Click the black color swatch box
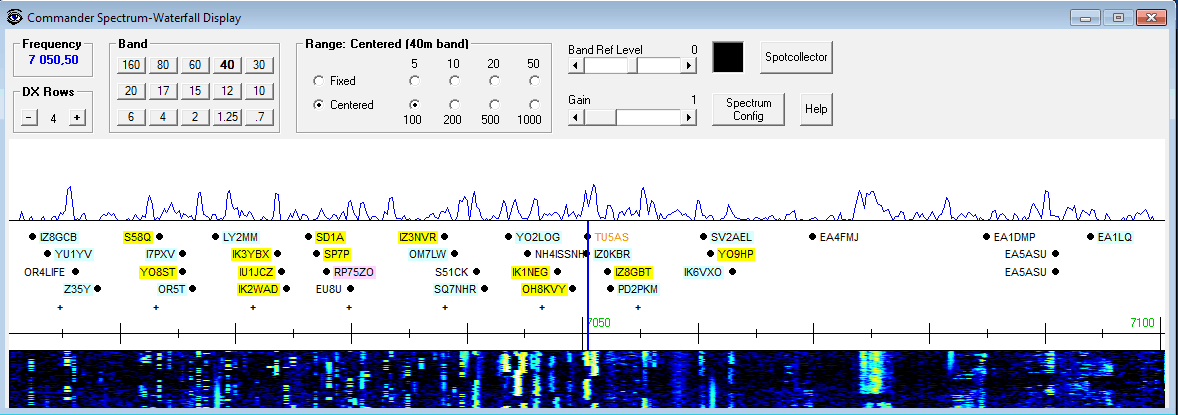 728,56
